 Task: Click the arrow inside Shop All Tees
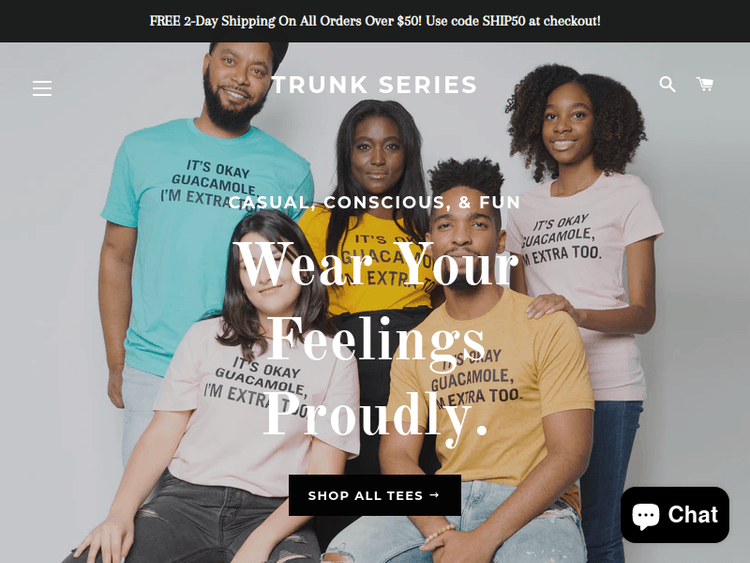(x=434, y=495)
